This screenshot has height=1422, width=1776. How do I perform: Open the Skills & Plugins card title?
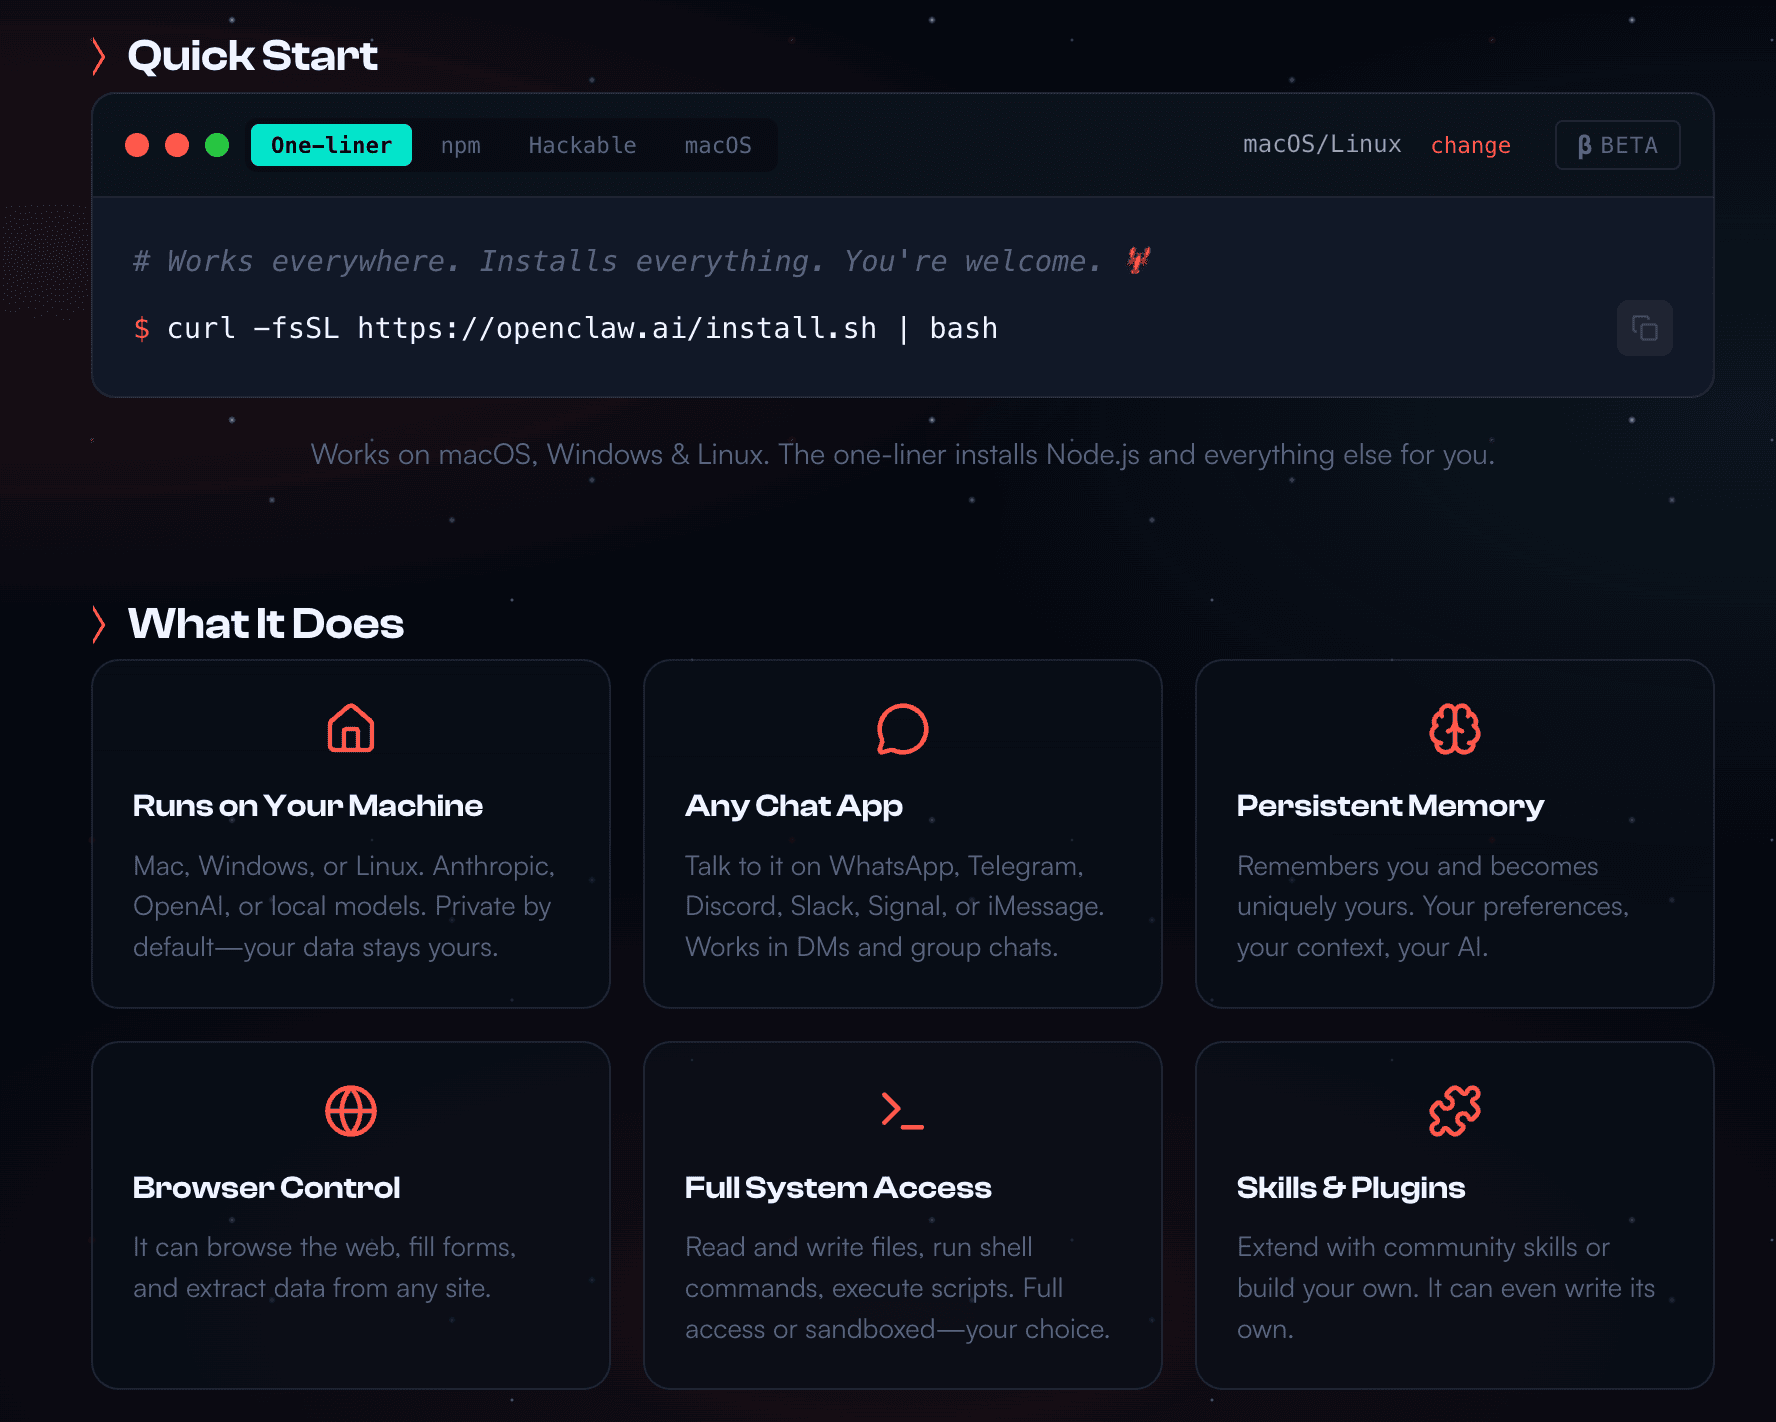(1350, 1188)
